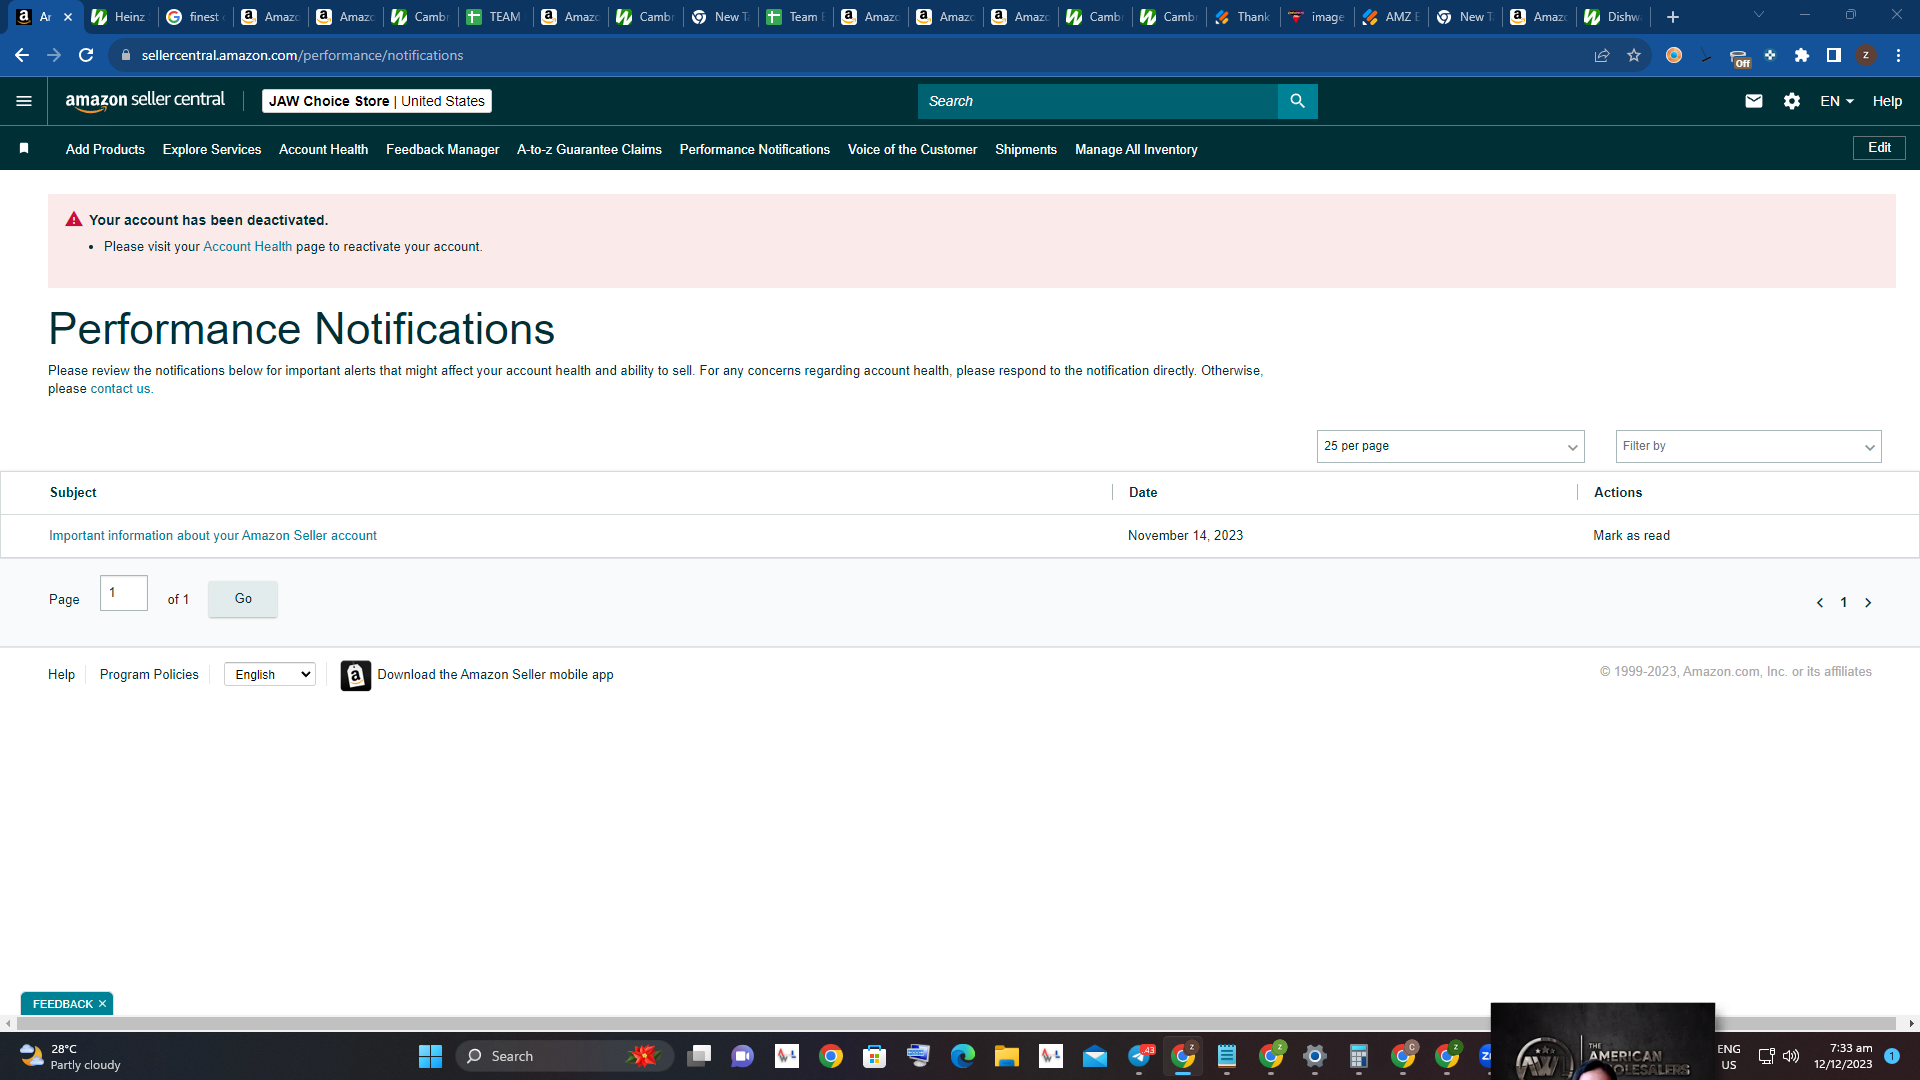Open Feedback Manager in the nav bar
Screen dimensions: 1920x1080
pos(442,149)
